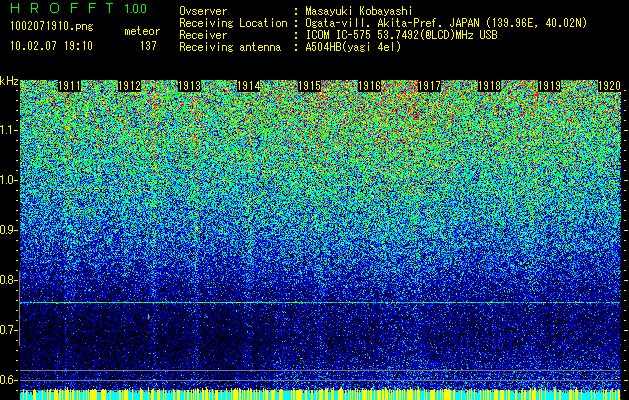
Task: Click the 1919 time marker
Action: click(549, 86)
